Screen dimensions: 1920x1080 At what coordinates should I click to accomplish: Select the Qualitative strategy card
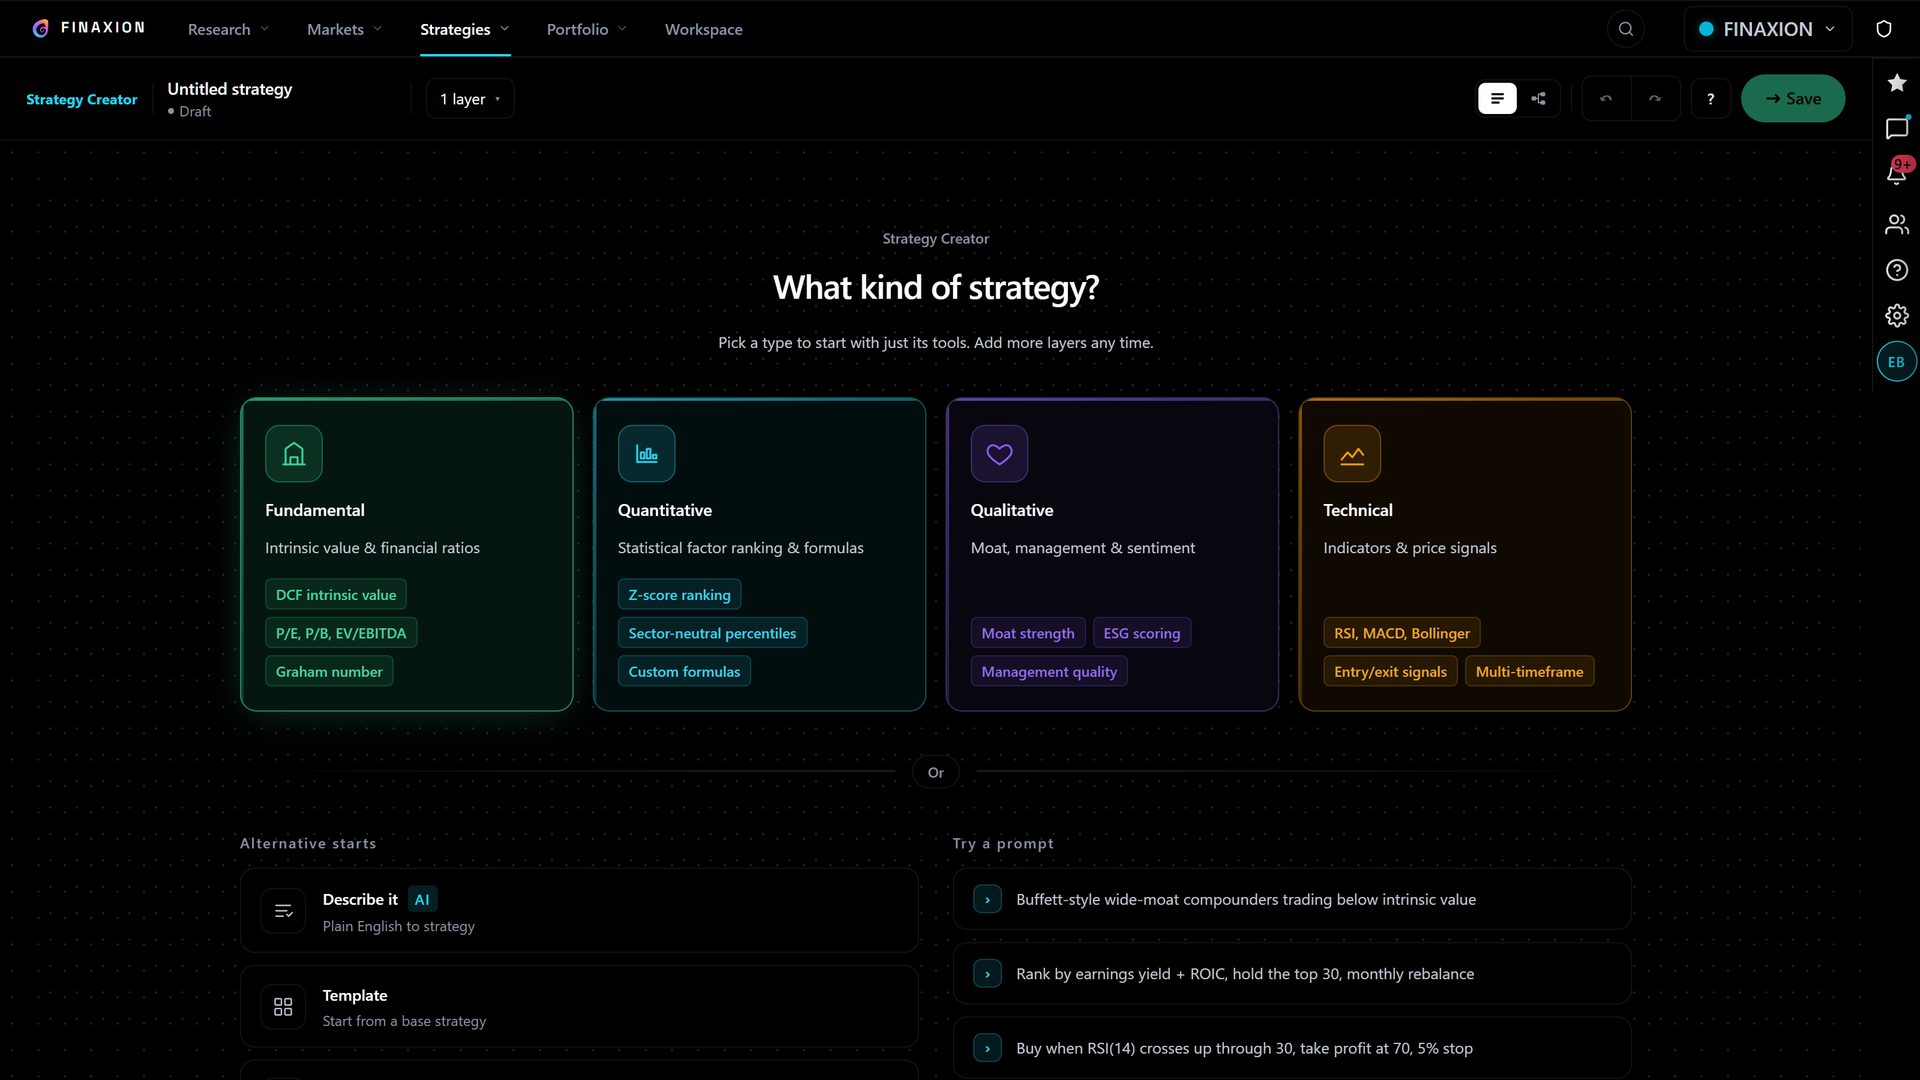coord(1113,555)
